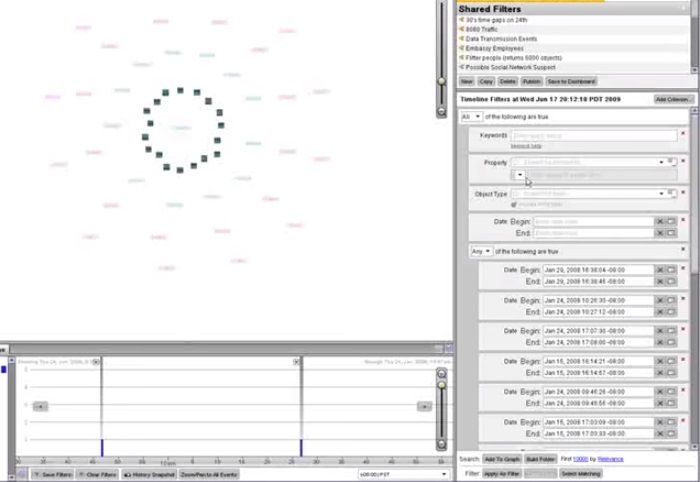This screenshot has width=700, height=482.
Task: Click the Clear Filters button
Action: pyautogui.click(x=97, y=474)
